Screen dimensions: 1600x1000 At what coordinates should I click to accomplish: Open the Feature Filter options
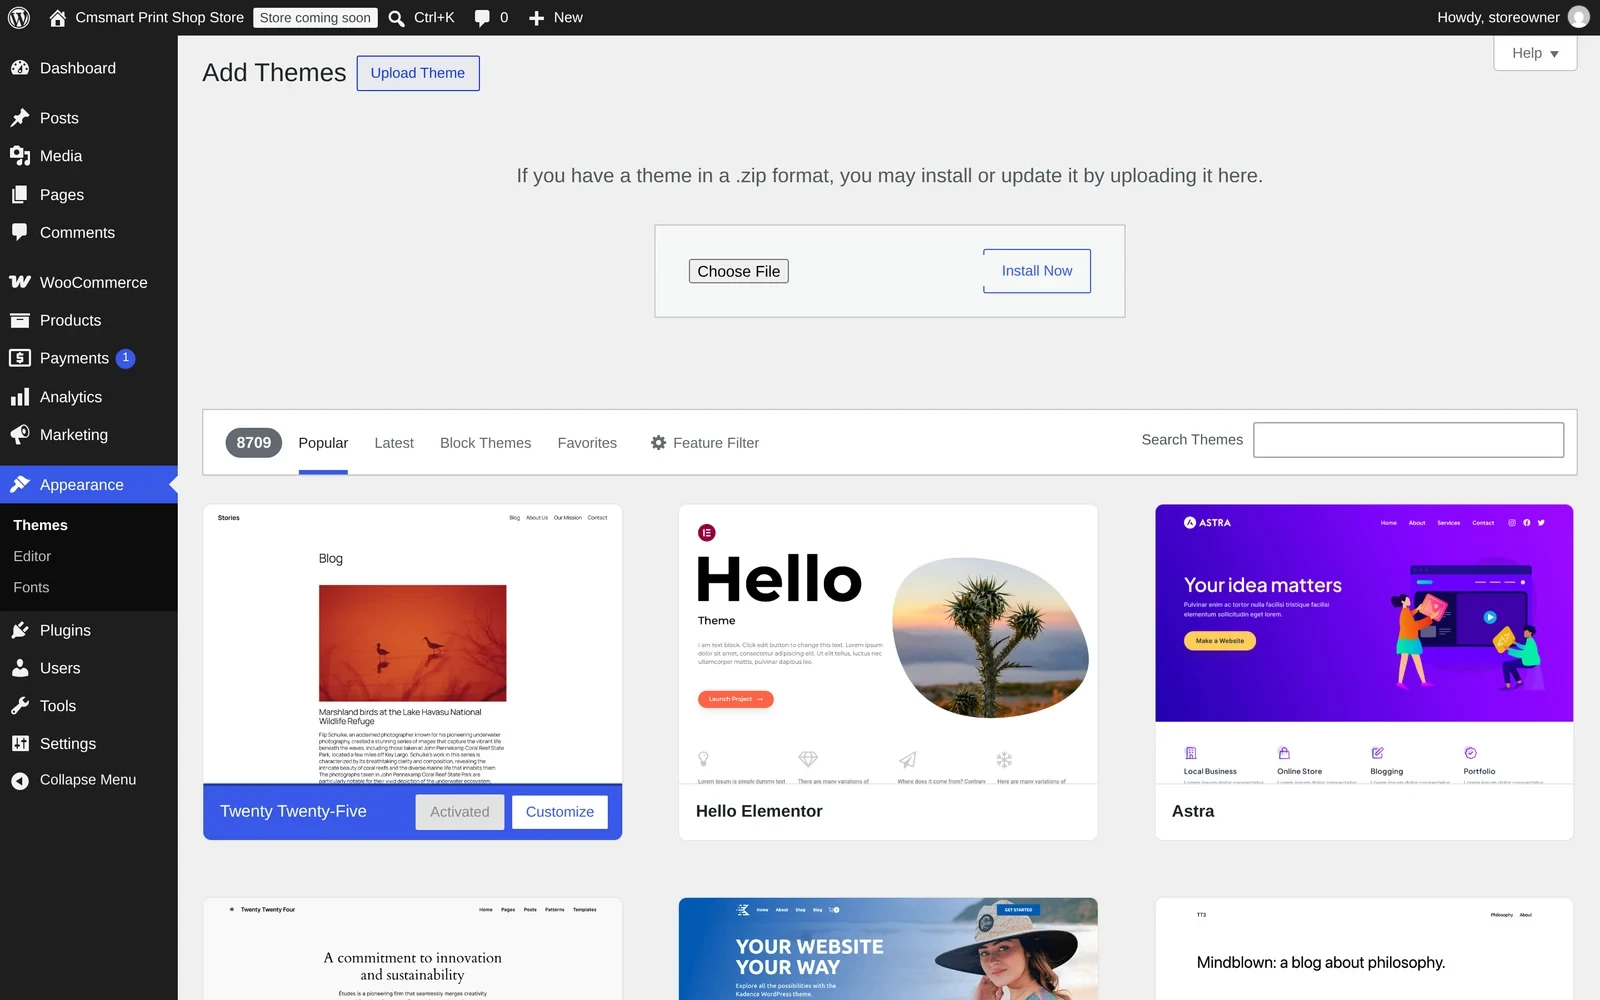coord(704,443)
